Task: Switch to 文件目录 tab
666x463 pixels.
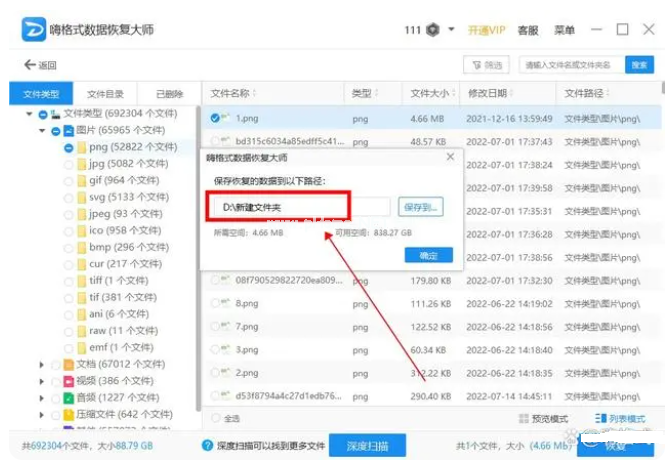Action: point(105,94)
